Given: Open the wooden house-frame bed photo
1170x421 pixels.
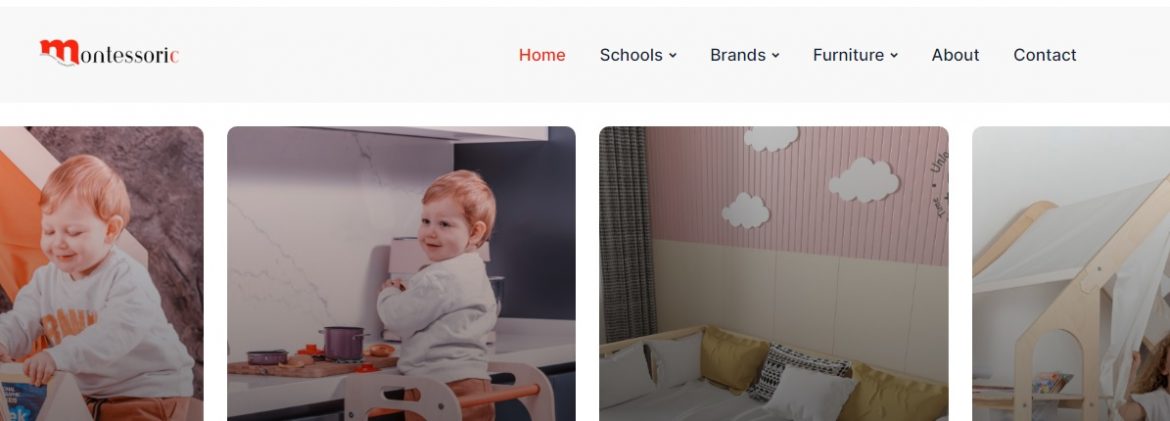Looking at the screenshot, I should tap(1071, 273).
